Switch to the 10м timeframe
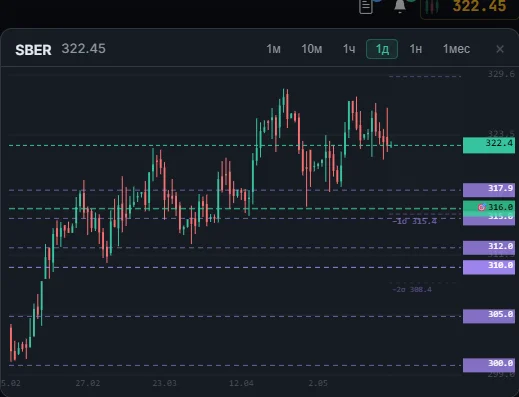Screen dimensions: 519x397 coord(312,49)
